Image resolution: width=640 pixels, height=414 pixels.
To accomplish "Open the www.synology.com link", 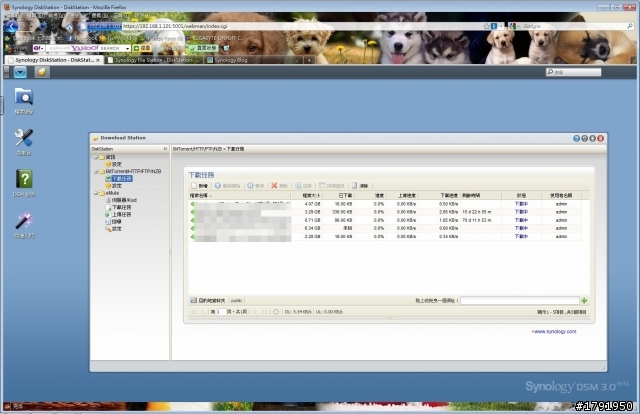I will 554,332.
